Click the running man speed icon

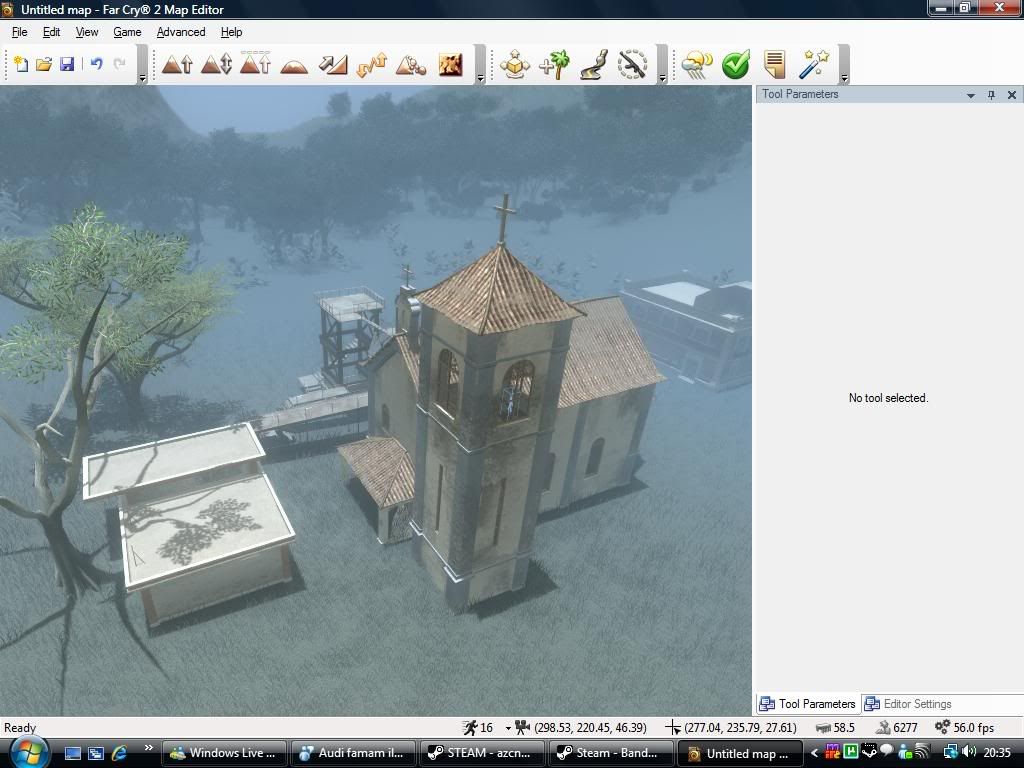pyautogui.click(x=470, y=727)
